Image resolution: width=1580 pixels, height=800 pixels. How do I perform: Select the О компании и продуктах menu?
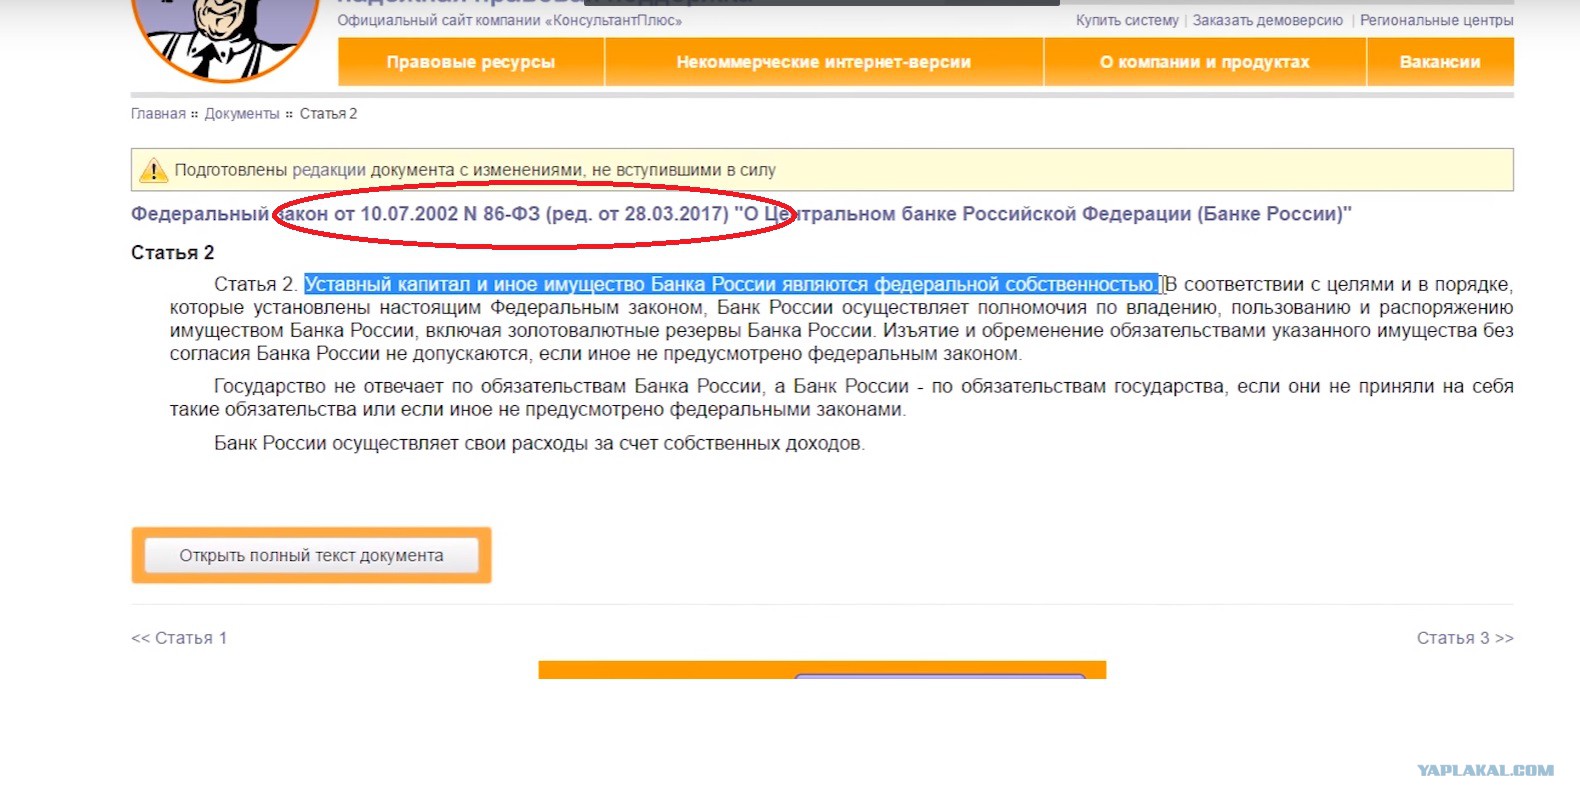click(1205, 62)
